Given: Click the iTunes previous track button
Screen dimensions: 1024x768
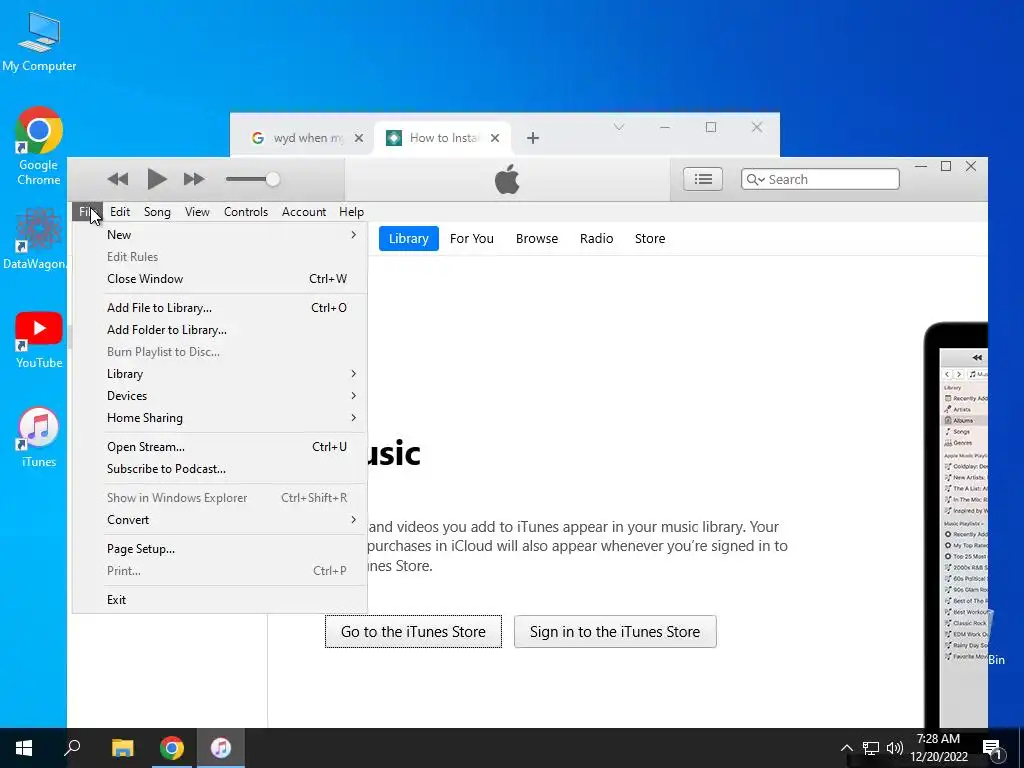Looking at the screenshot, I should 118,179.
